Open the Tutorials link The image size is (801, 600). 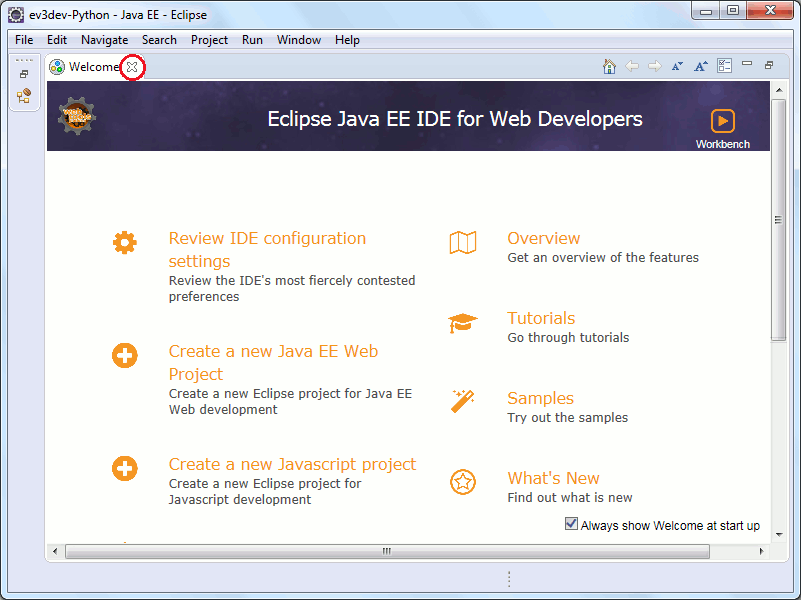tap(541, 318)
